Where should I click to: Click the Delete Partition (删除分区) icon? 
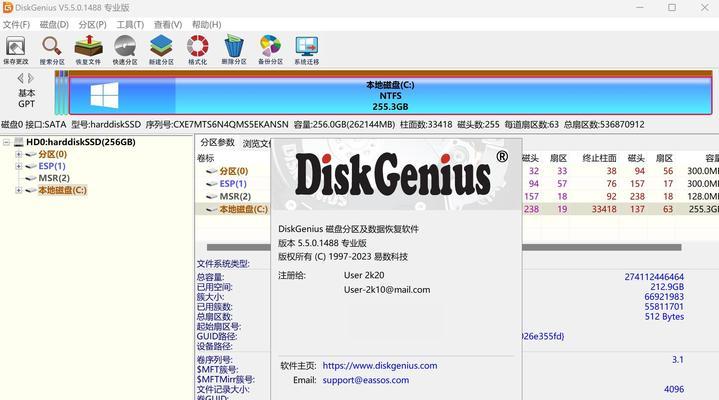234,50
